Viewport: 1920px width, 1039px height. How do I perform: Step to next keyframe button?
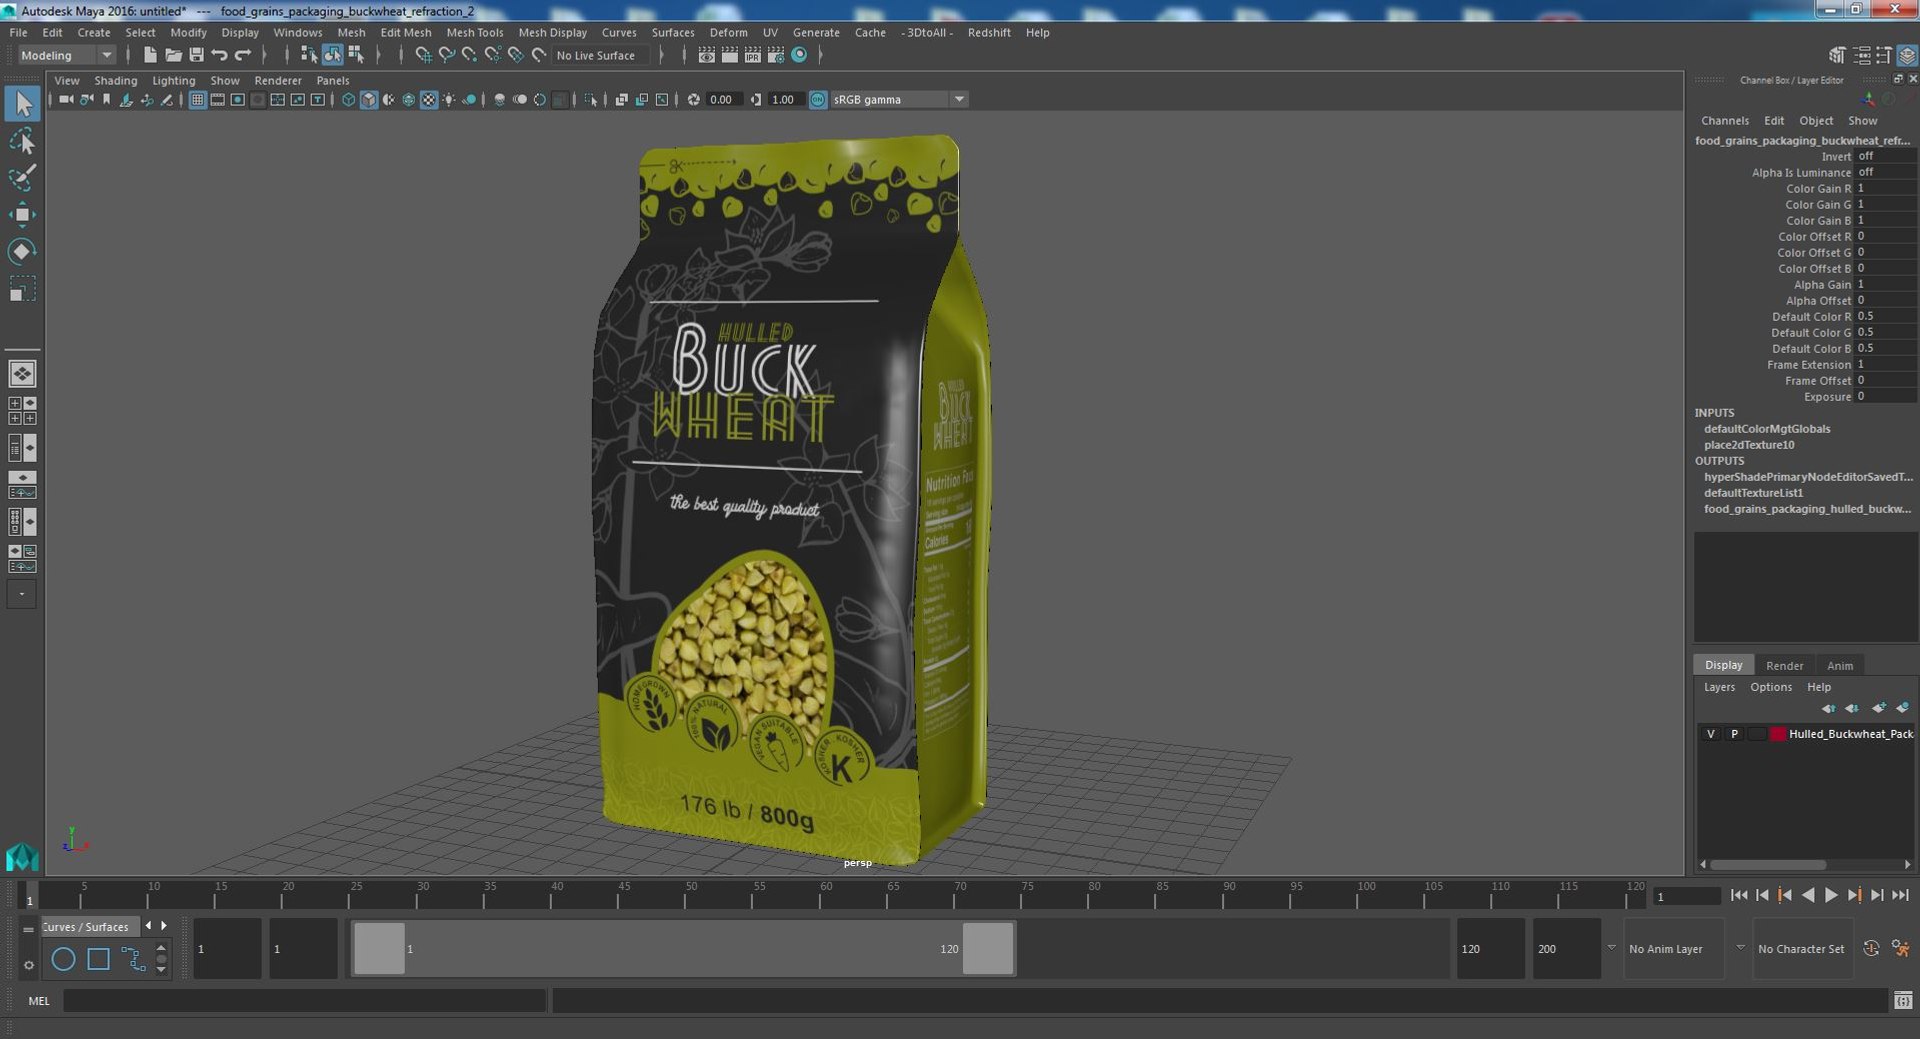tap(1854, 895)
